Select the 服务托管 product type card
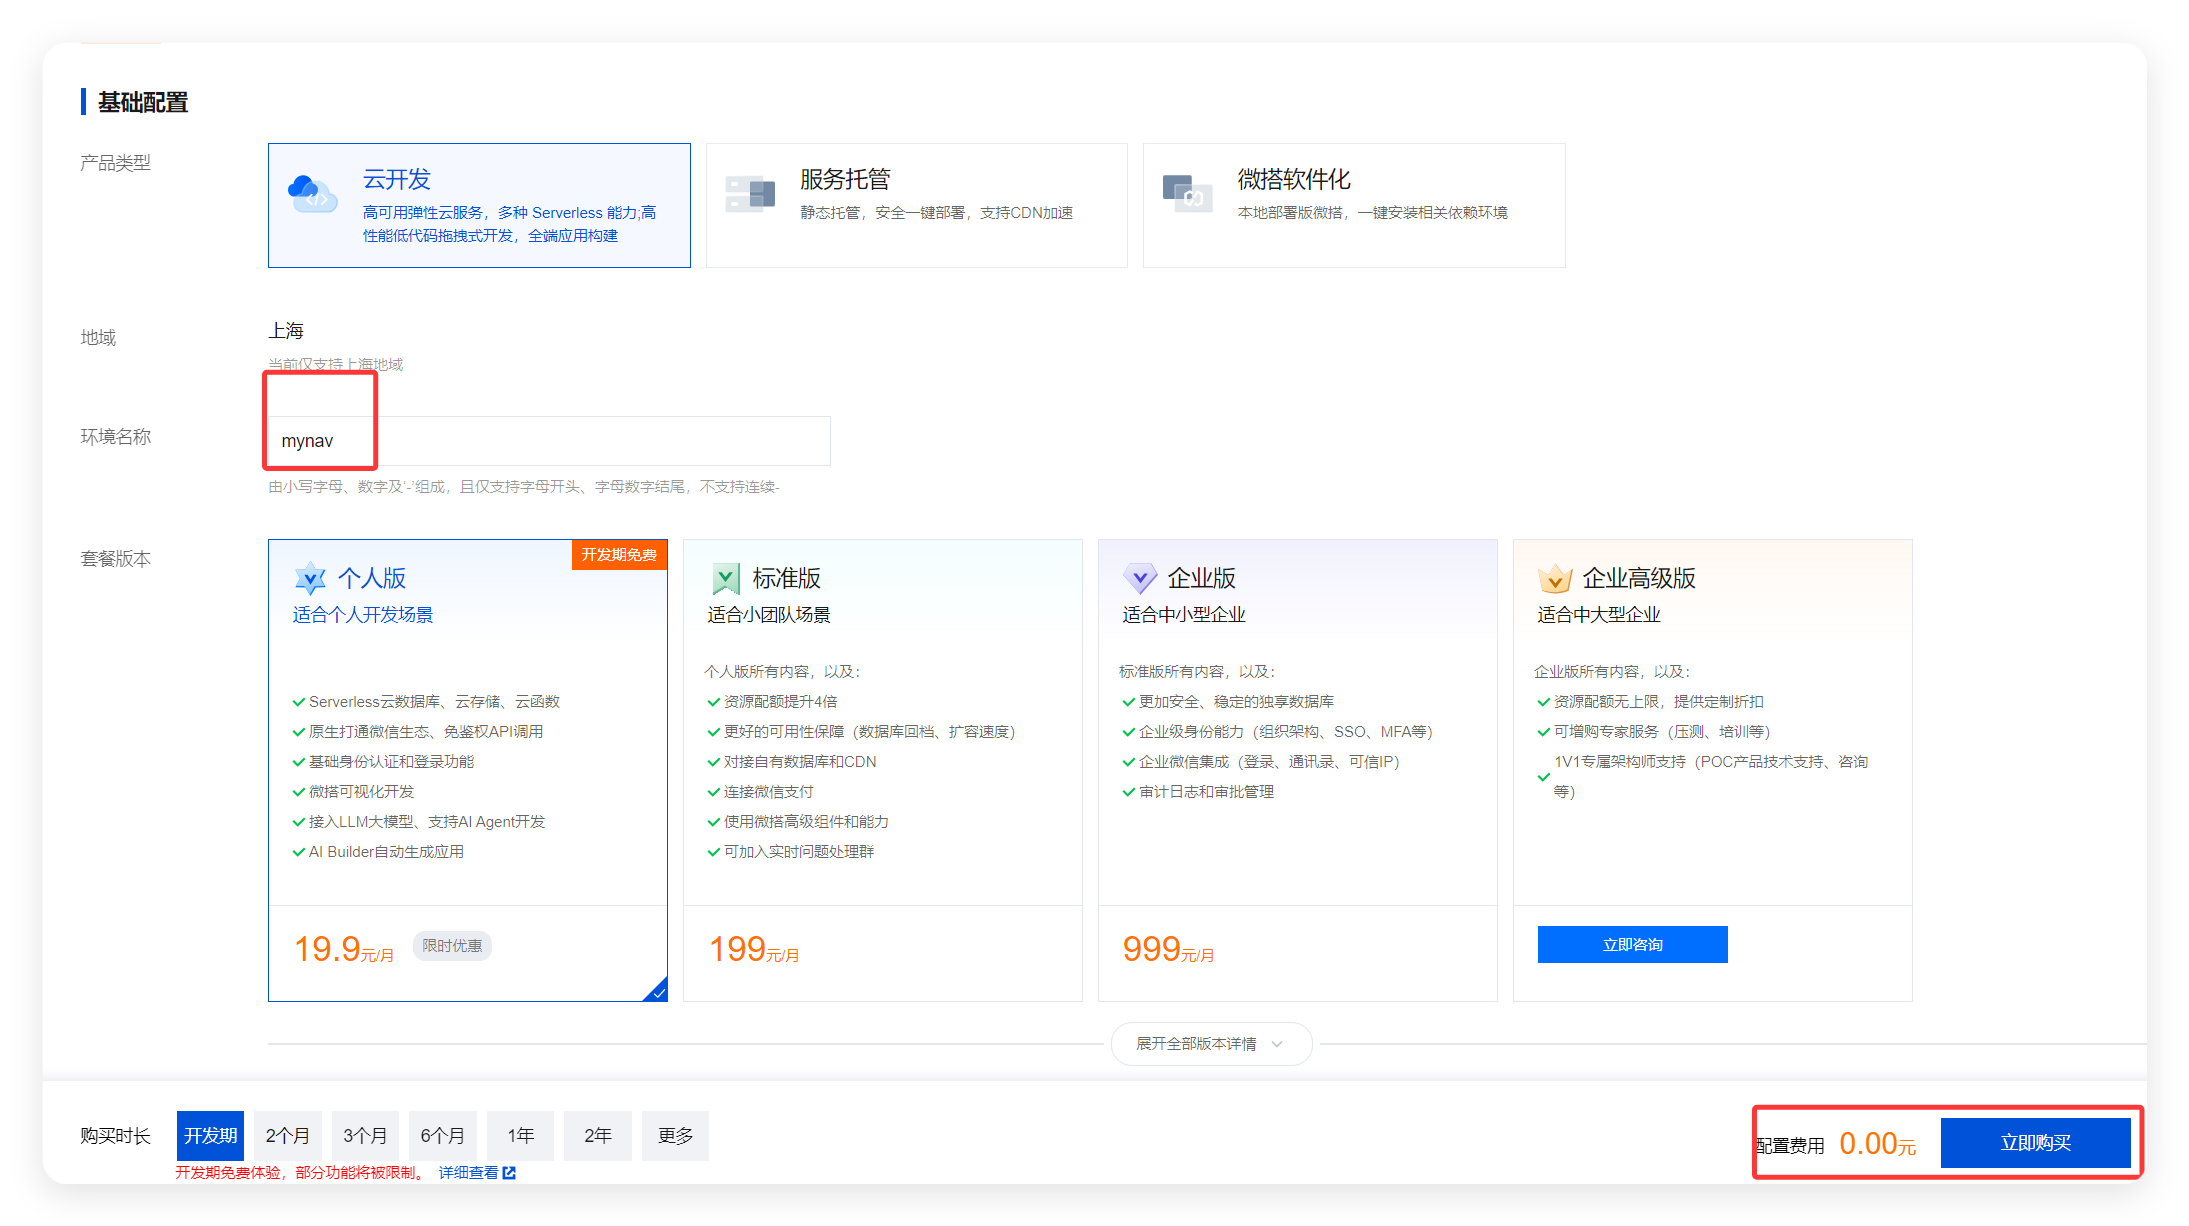2189x1226 pixels. (916, 205)
